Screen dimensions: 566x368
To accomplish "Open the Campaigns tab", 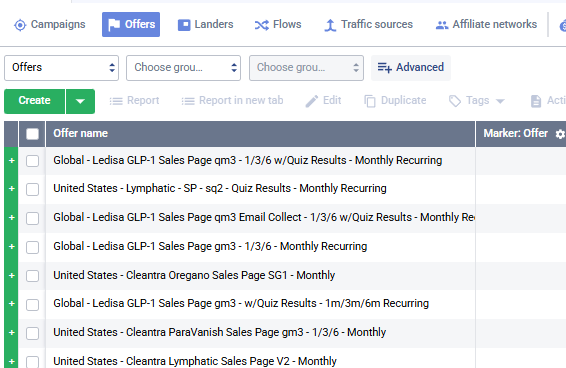I will (x=49, y=25).
